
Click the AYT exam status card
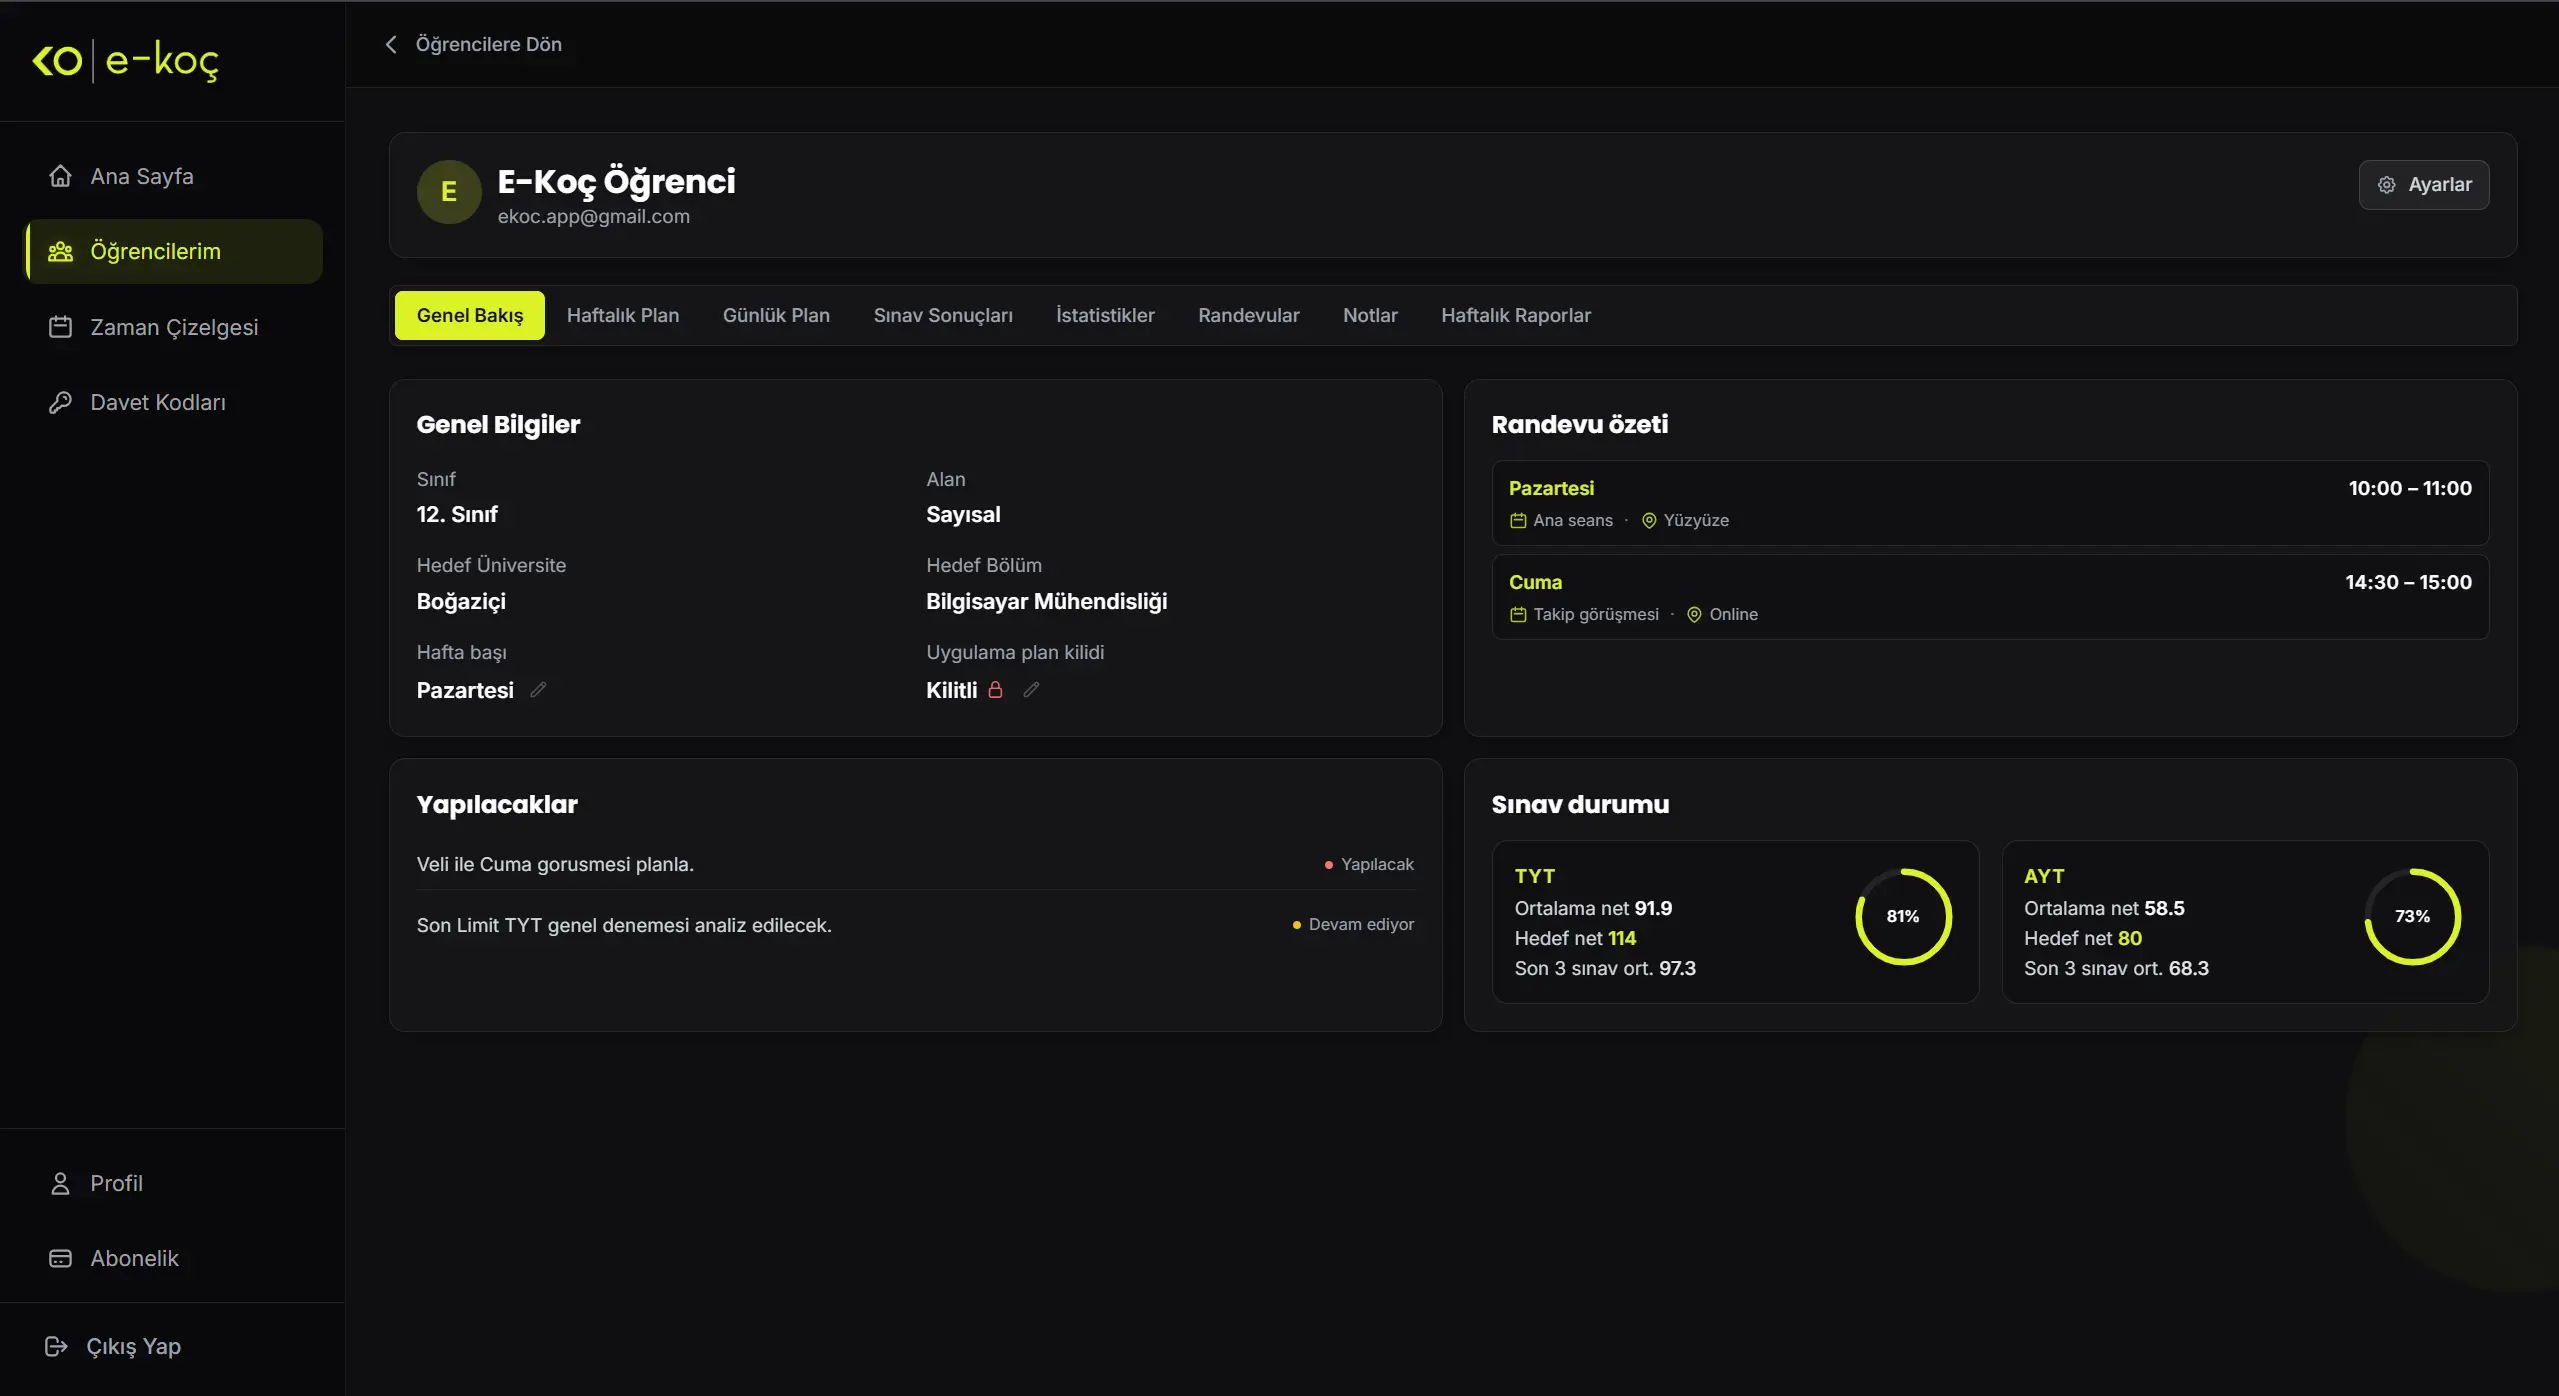pyautogui.click(x=2245, y=922)
